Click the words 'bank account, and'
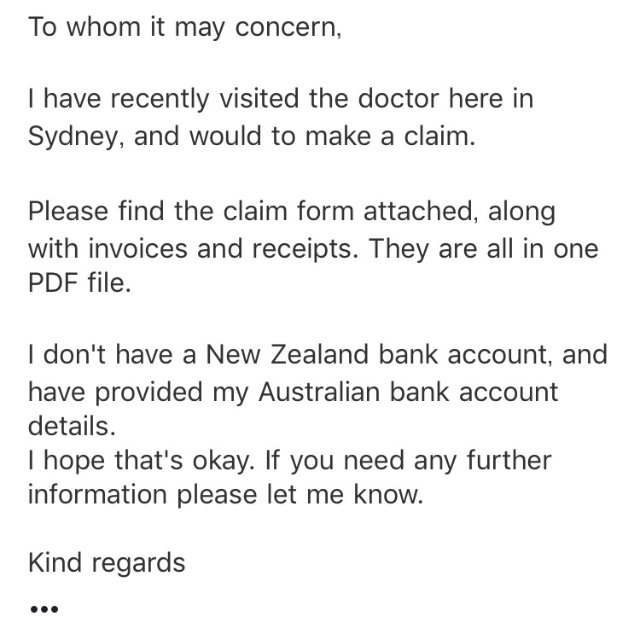This screenshot has height=640, width=640. 493,354
